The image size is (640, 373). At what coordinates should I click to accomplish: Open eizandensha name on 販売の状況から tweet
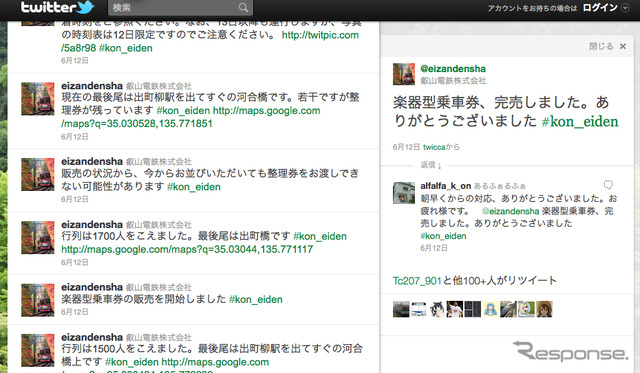[x=92, y=161]
